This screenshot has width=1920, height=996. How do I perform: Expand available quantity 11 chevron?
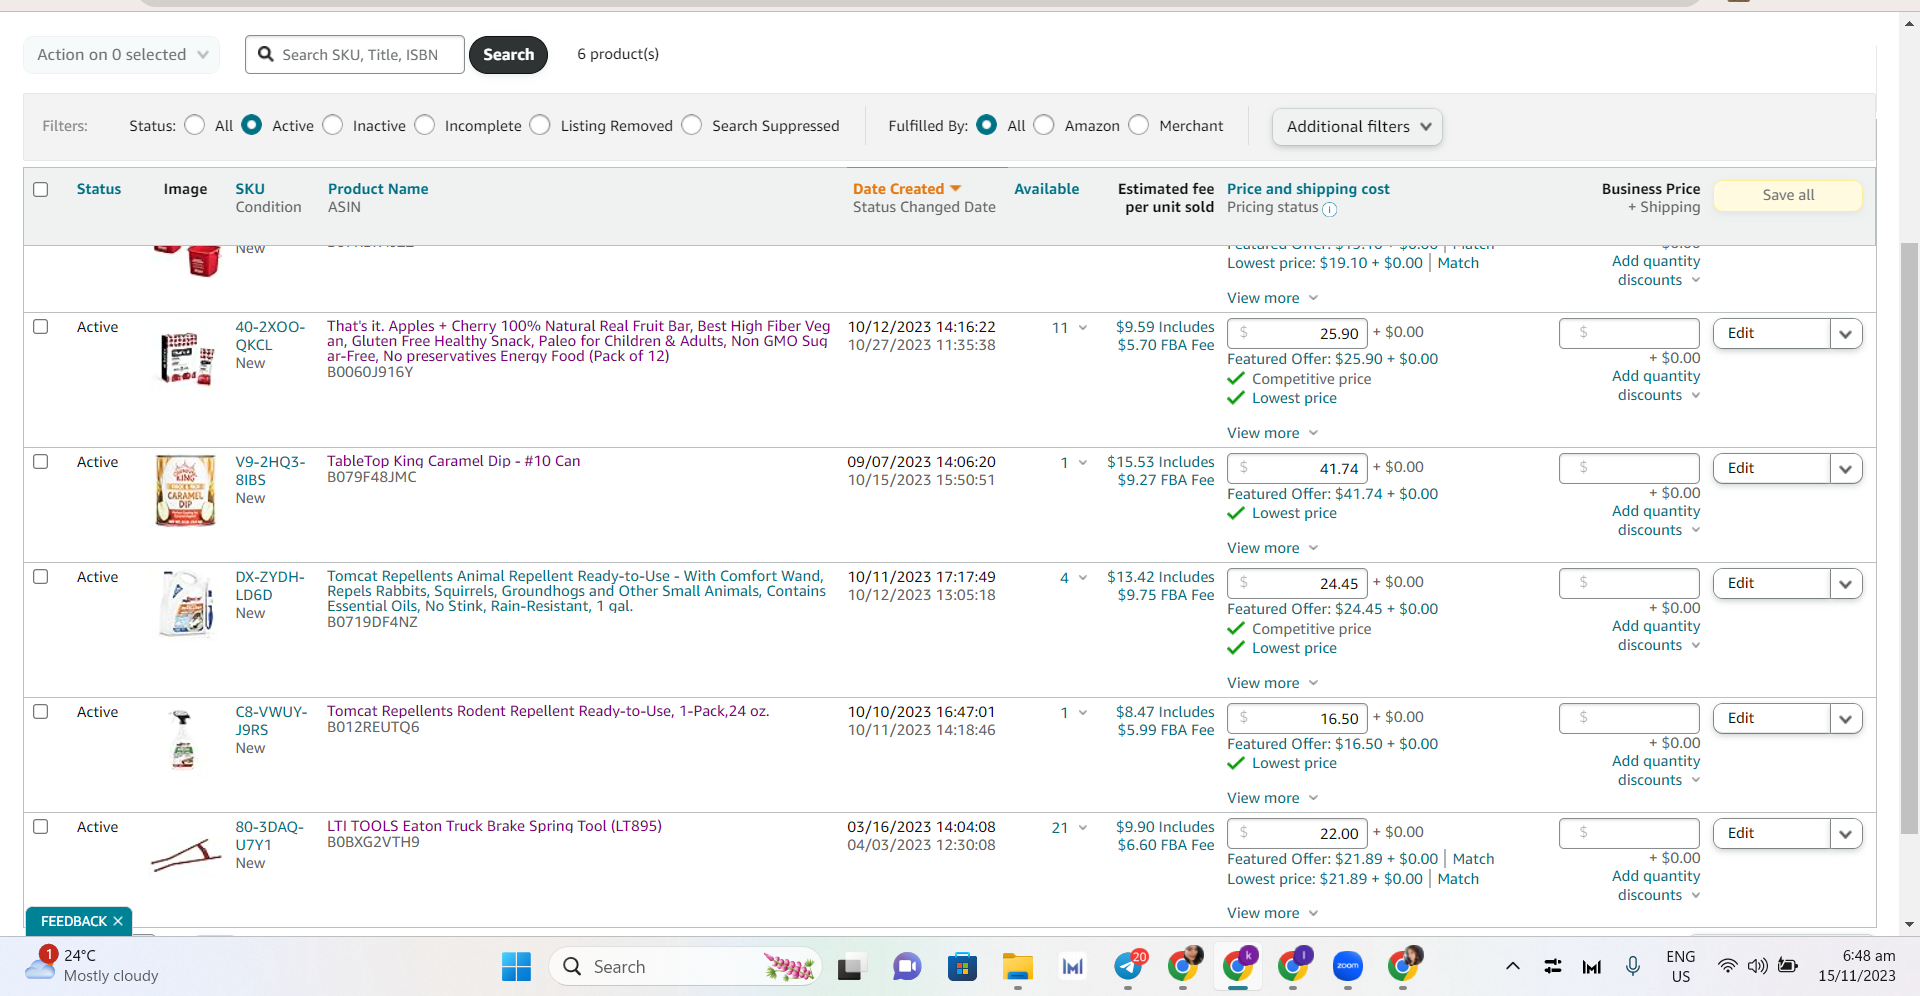[1082, 328]
